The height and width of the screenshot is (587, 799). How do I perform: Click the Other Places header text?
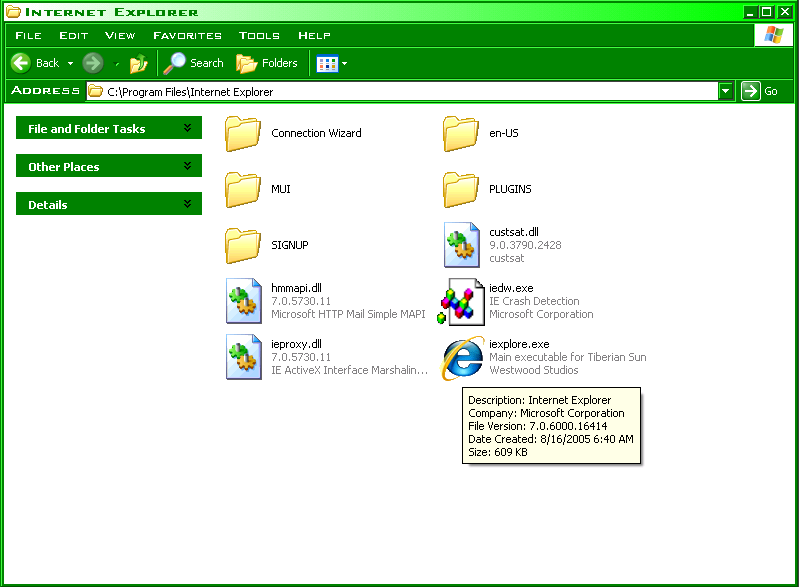pyautogui.click(x=64, y=167)
